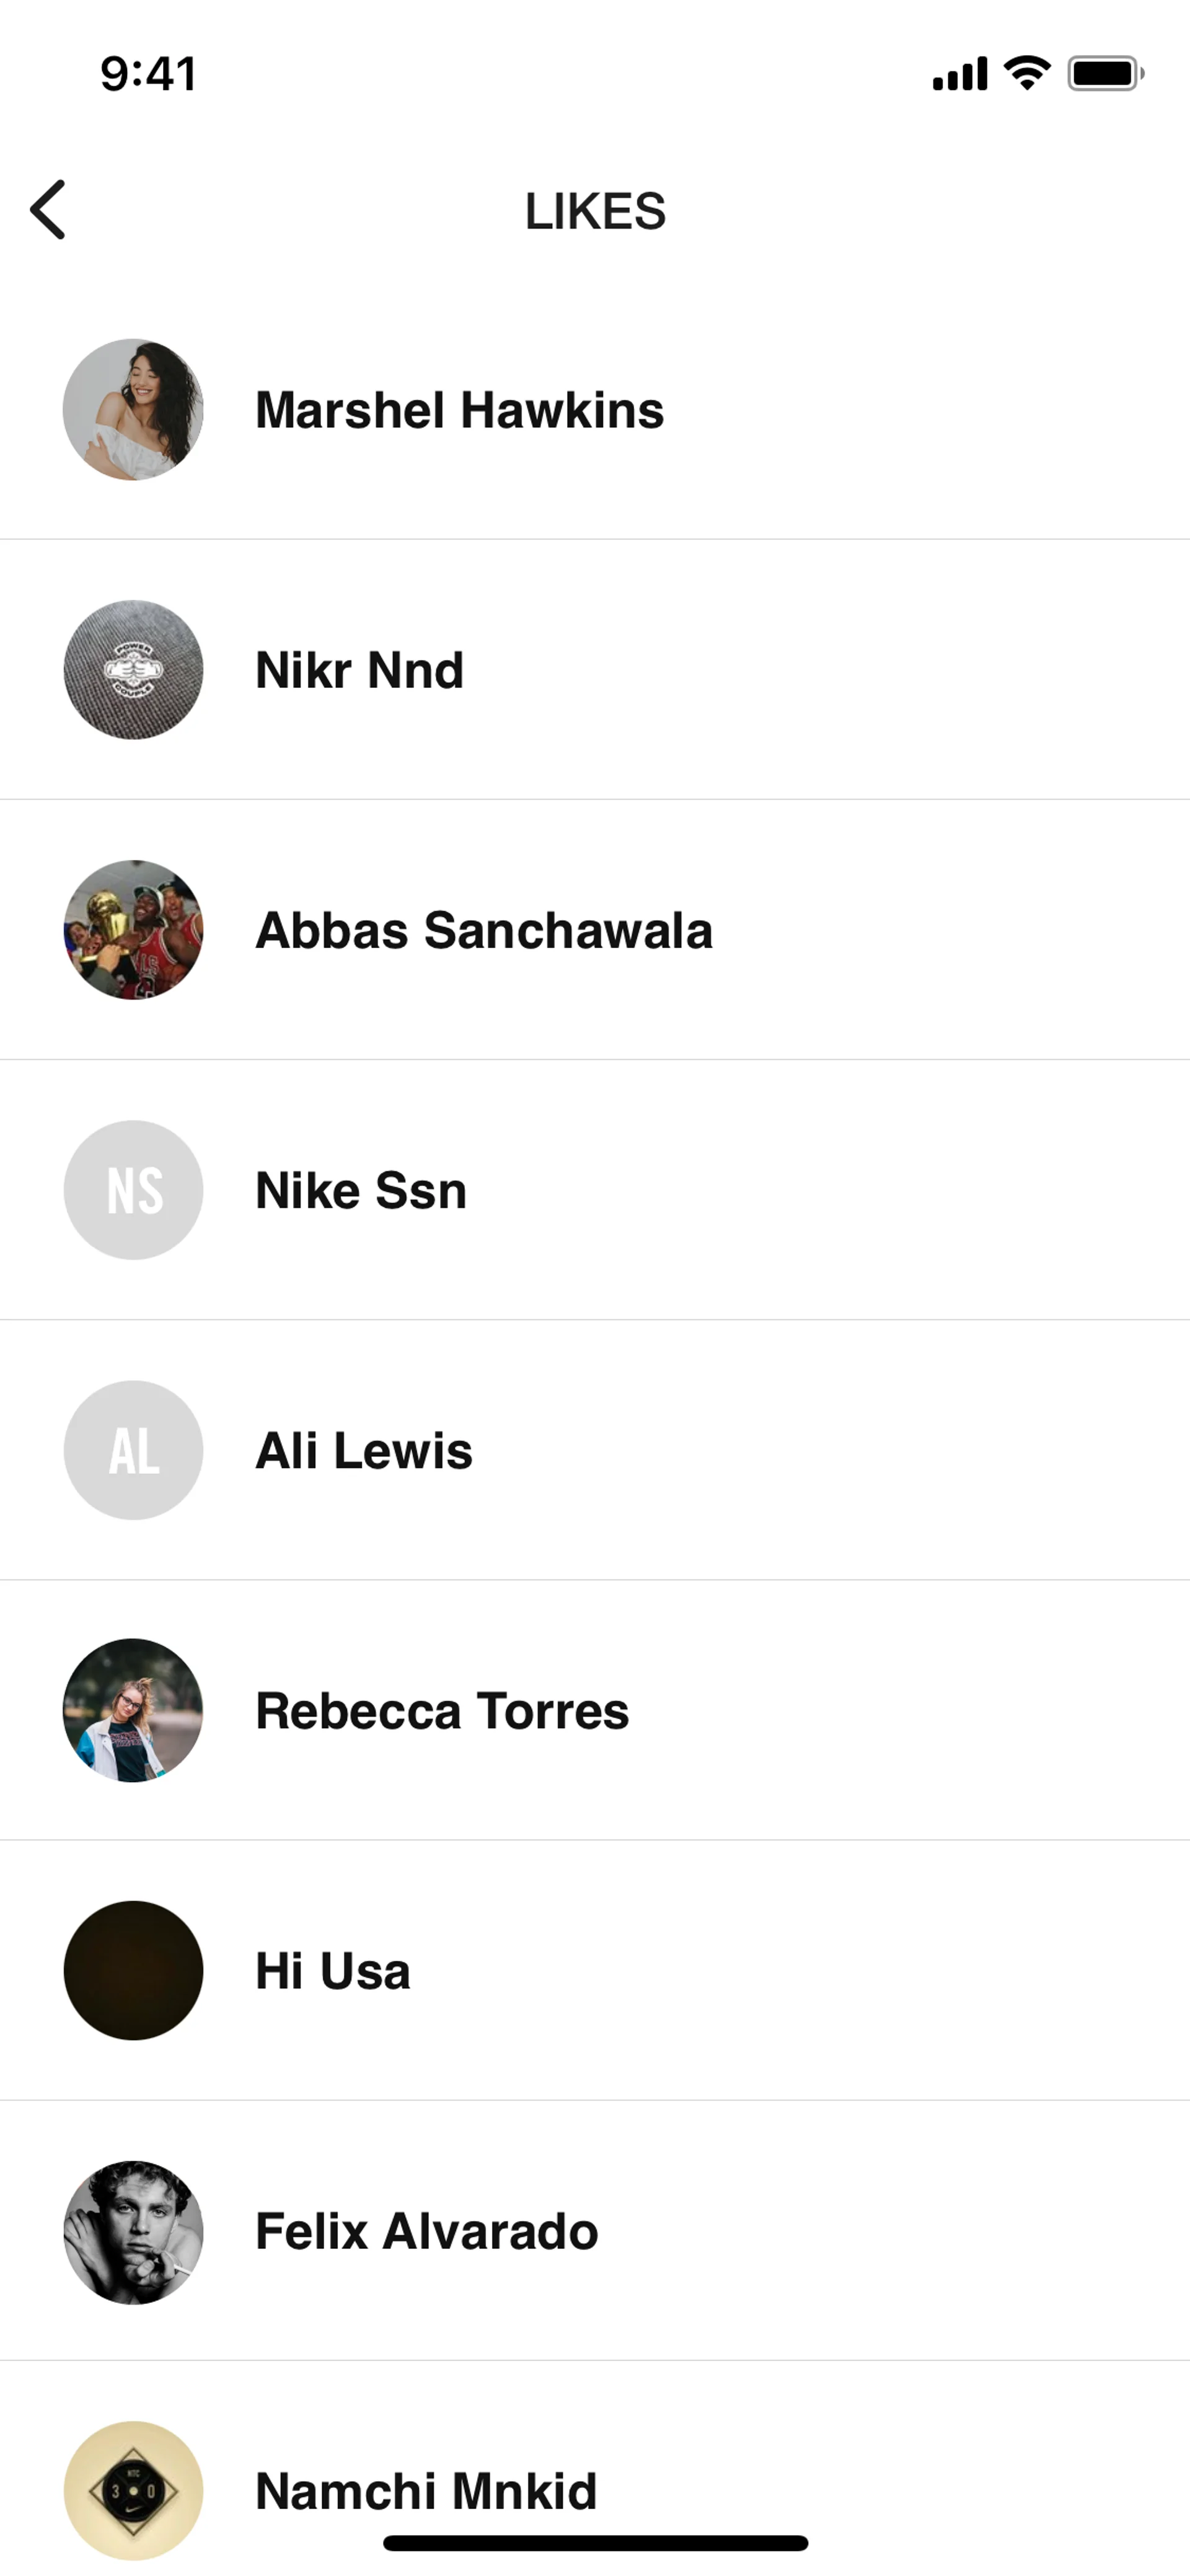This screenshot has width=1190, height=2576.
Task: Tap the battery status icon
Action: coord(1105,74)
